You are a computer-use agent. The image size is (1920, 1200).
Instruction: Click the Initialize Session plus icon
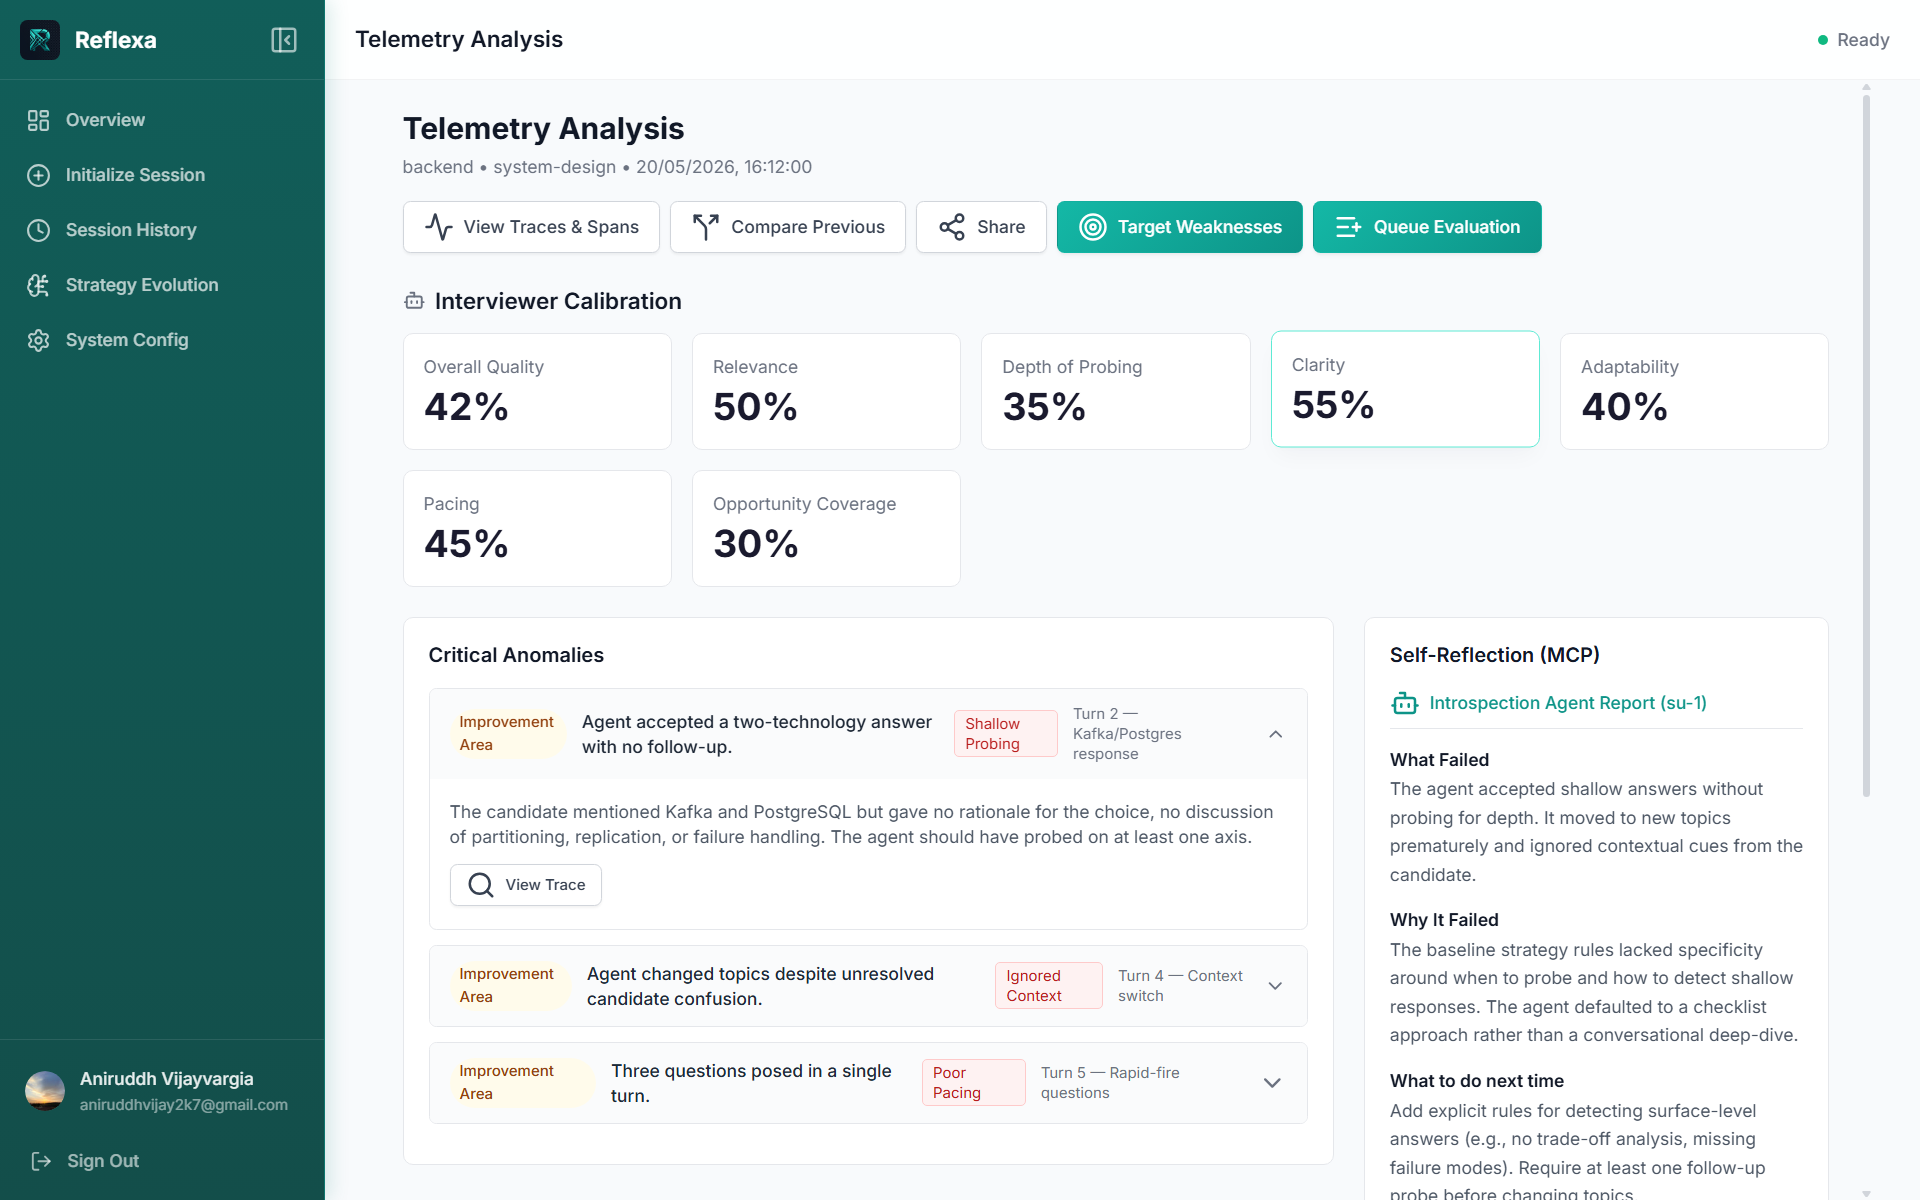(38, 175)
